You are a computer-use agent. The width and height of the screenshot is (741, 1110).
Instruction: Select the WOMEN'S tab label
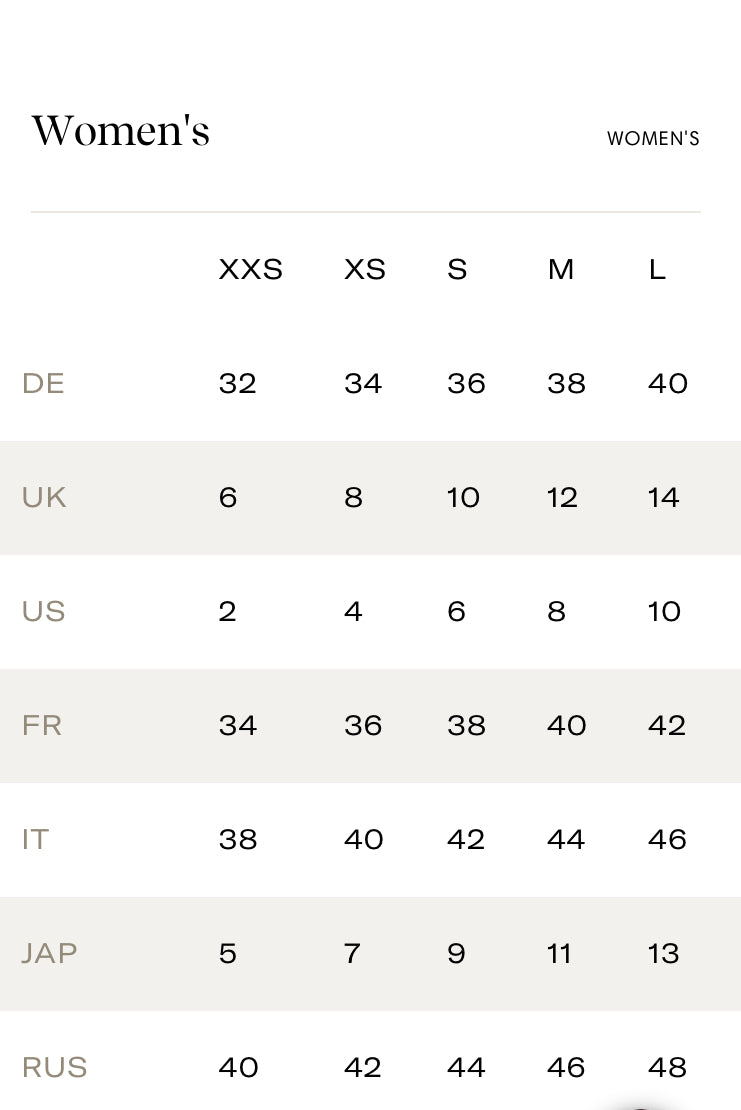653,139
